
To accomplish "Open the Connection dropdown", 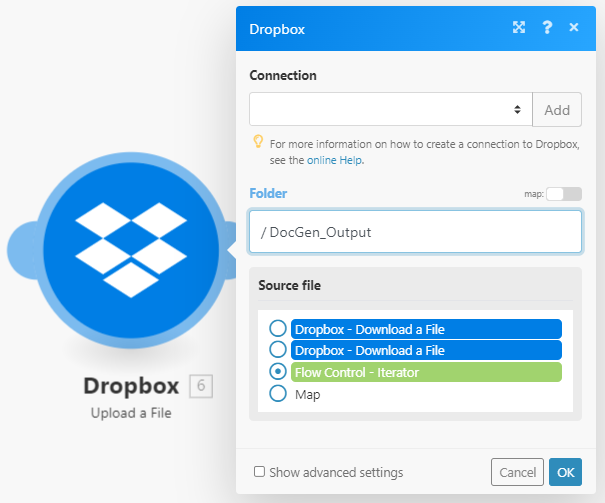I will [390, 110].
